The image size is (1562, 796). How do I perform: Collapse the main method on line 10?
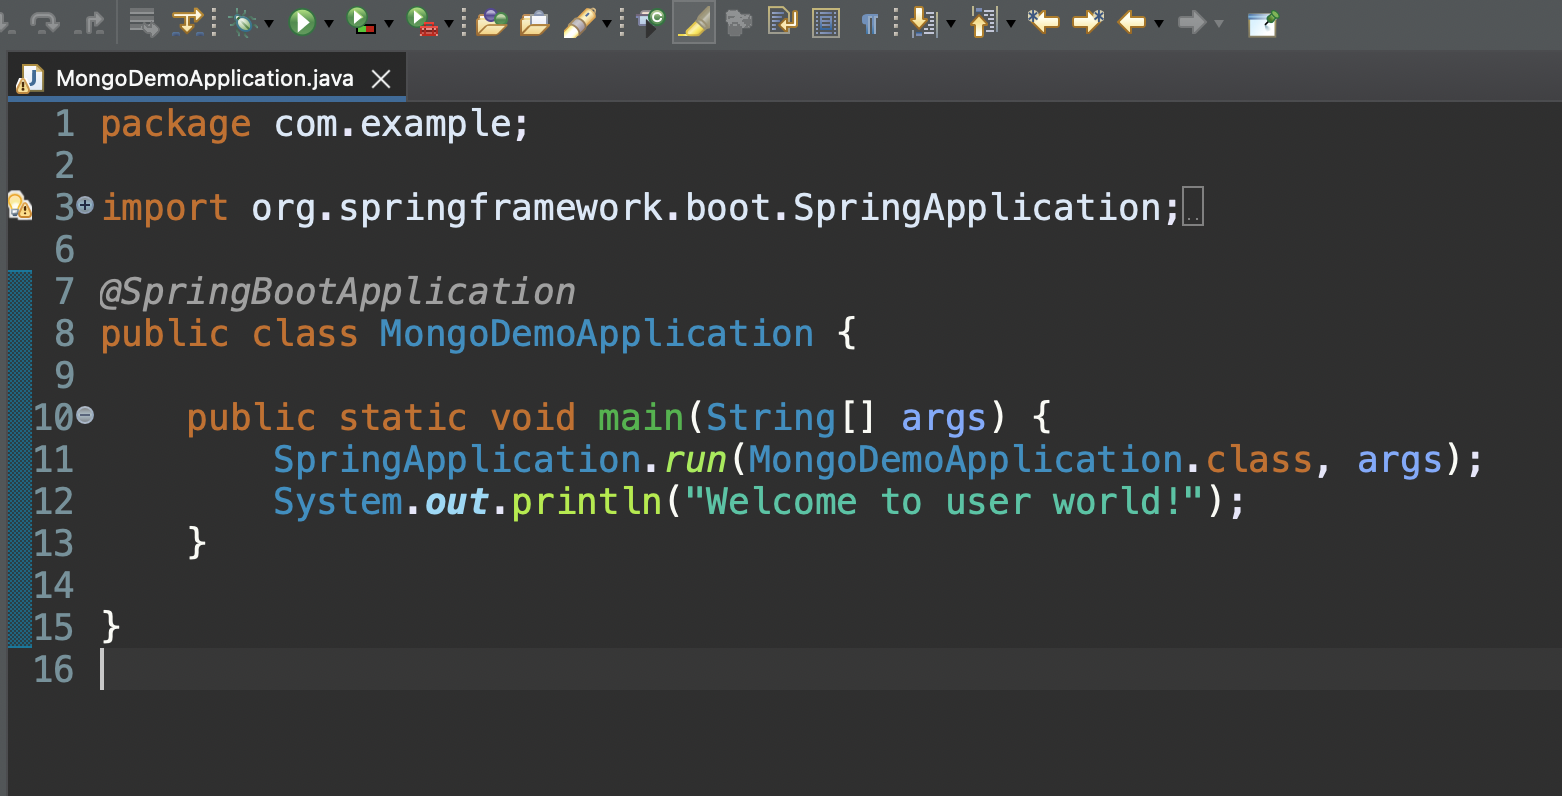pyautogui.click(x=85, y=415)
